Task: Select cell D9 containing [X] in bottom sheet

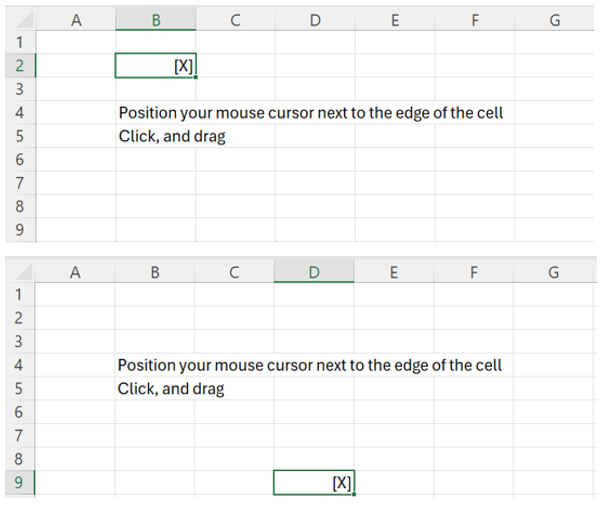Action: pos(313,483)
